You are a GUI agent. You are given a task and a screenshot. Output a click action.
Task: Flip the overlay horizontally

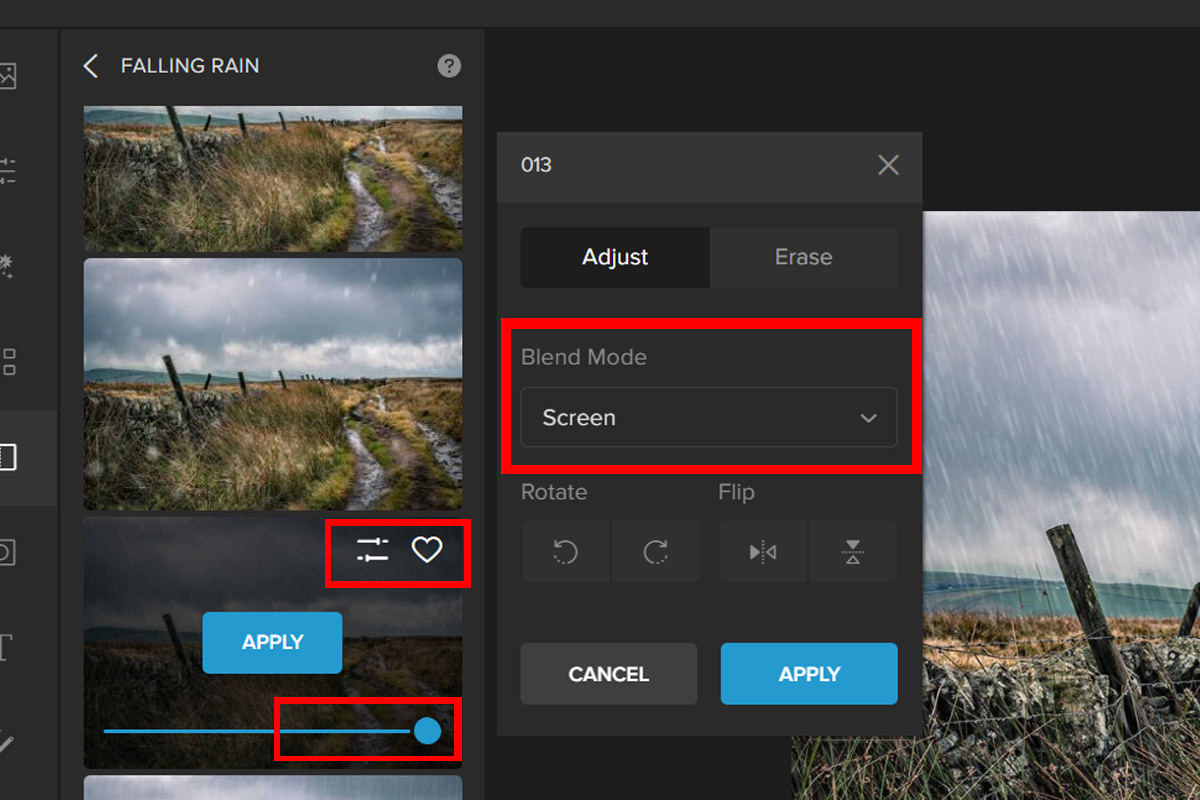pos(763,552)
